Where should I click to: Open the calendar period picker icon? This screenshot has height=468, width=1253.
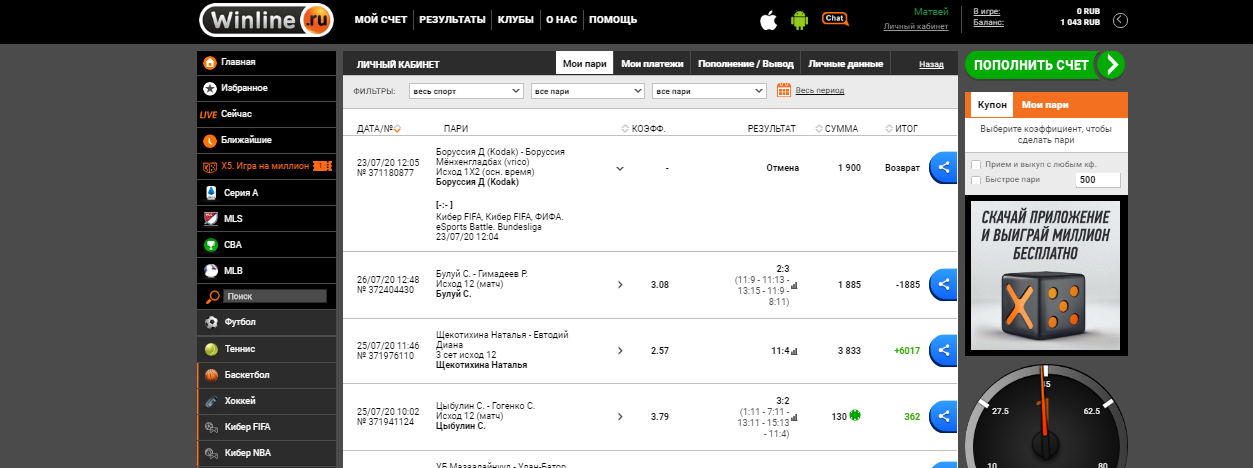coord(784,90)
